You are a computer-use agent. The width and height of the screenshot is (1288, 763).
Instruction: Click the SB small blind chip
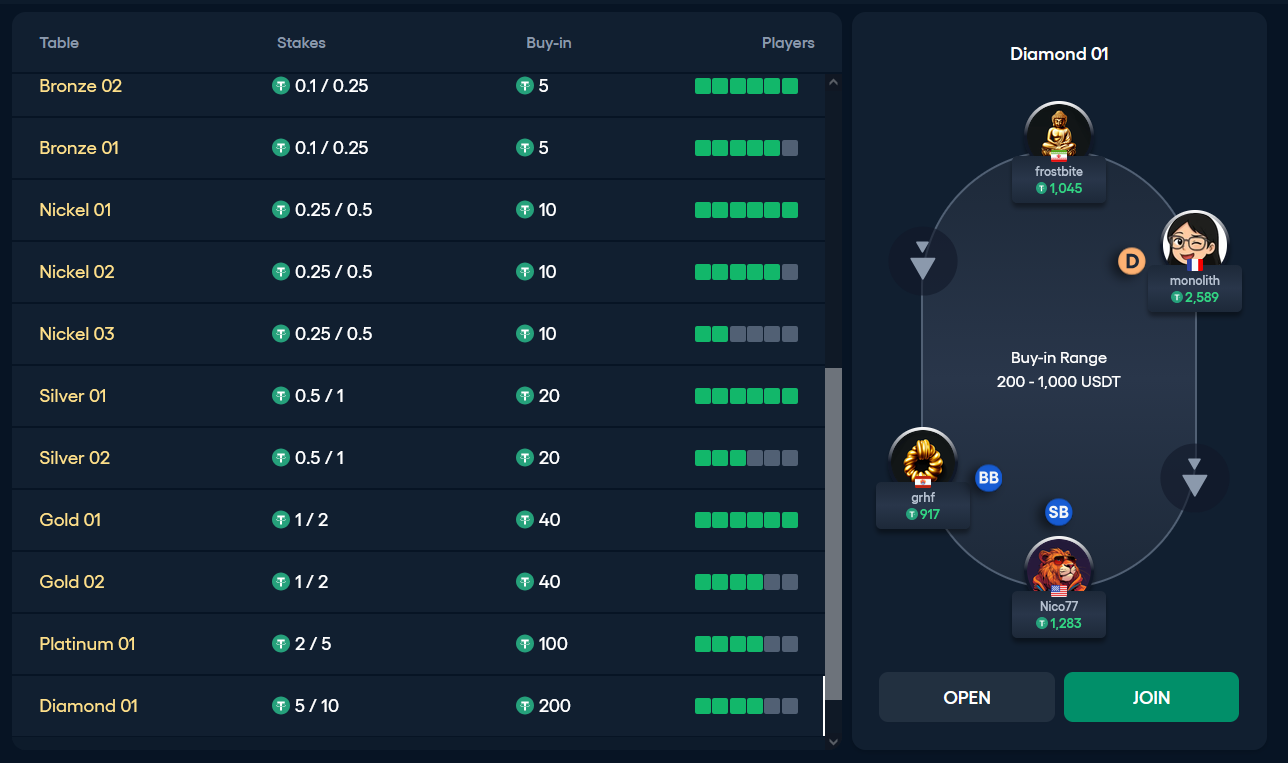(x=1058, y=512)
